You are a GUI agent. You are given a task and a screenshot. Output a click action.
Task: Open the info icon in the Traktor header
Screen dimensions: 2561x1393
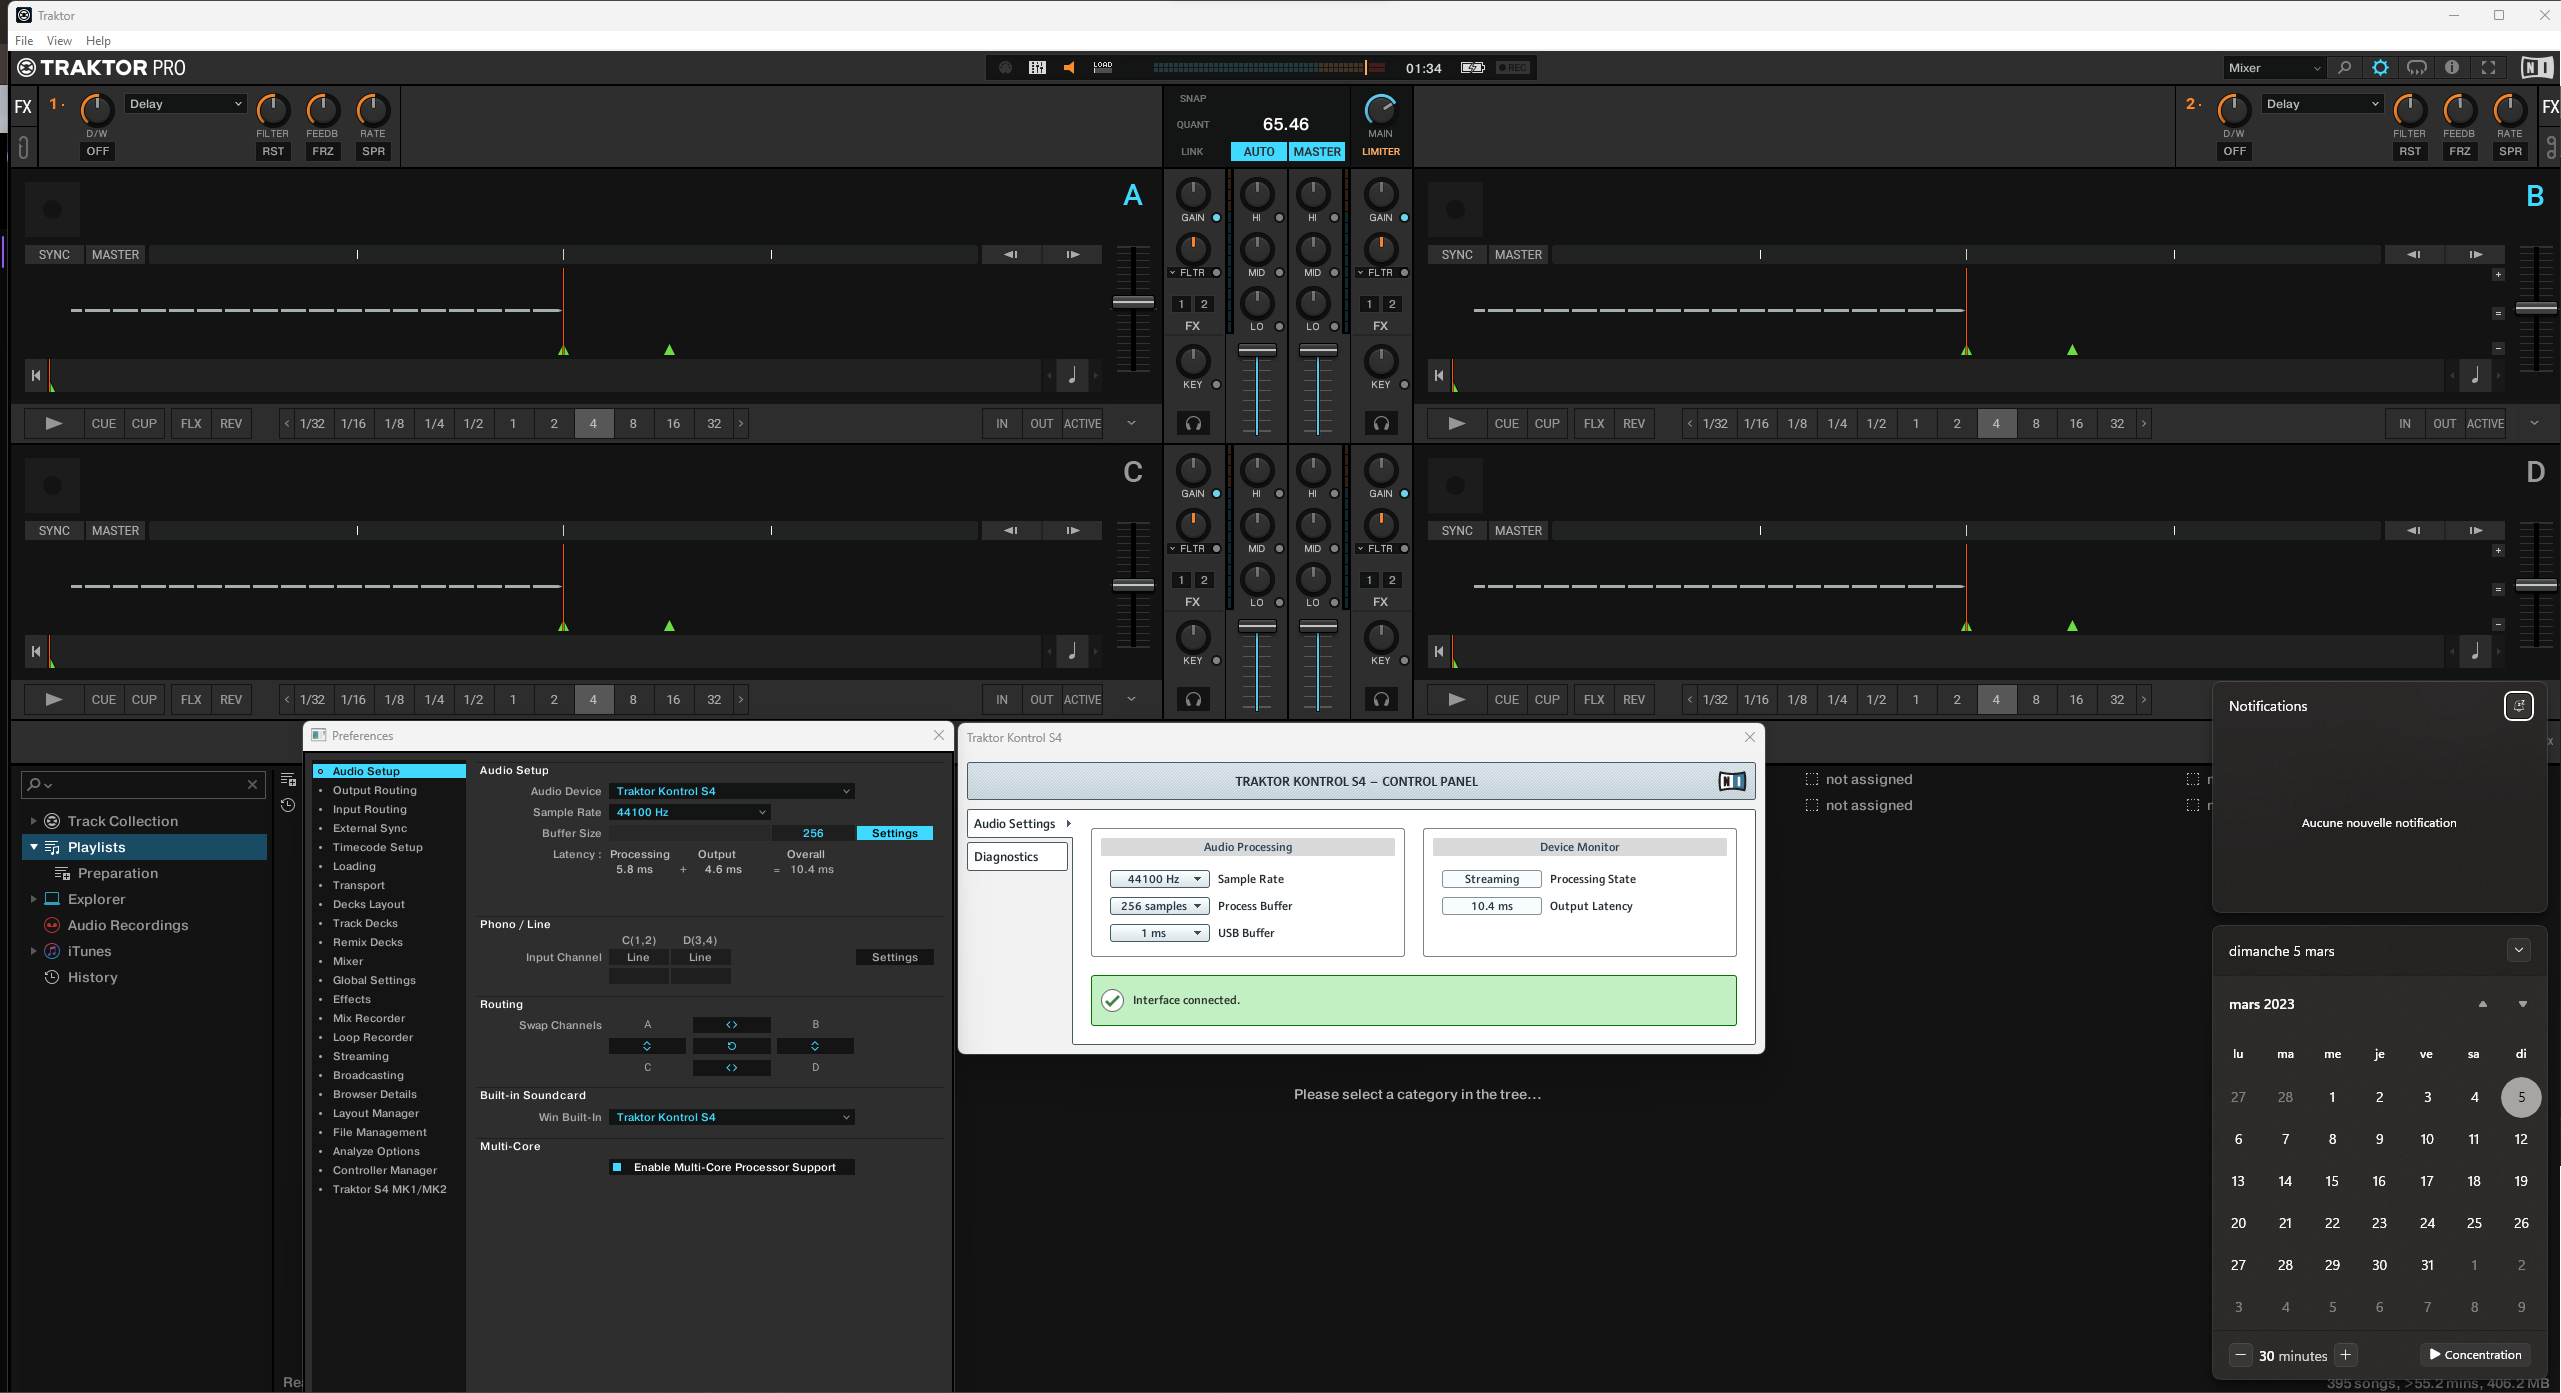click(x=2452, y=68)
